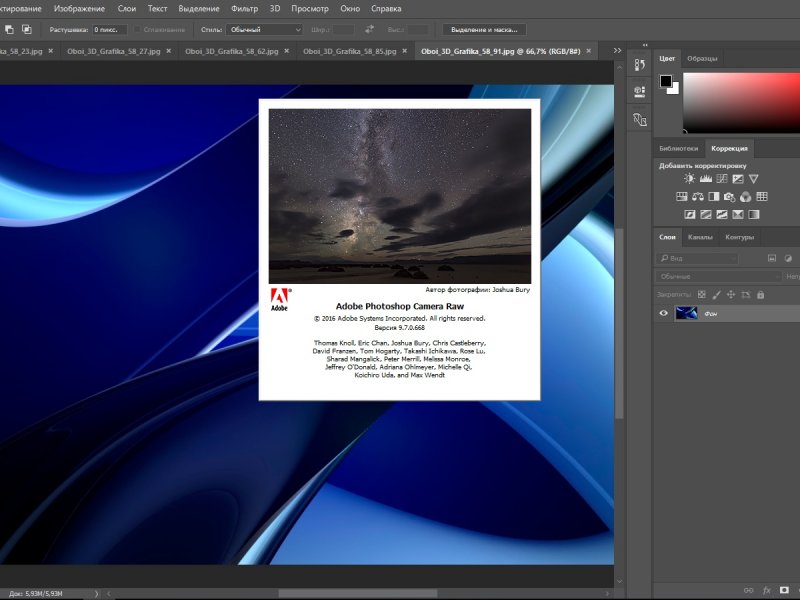This screenshot has height=600, width=800.
Task: Click the add layer mask icon
Action: pos(784,590)
